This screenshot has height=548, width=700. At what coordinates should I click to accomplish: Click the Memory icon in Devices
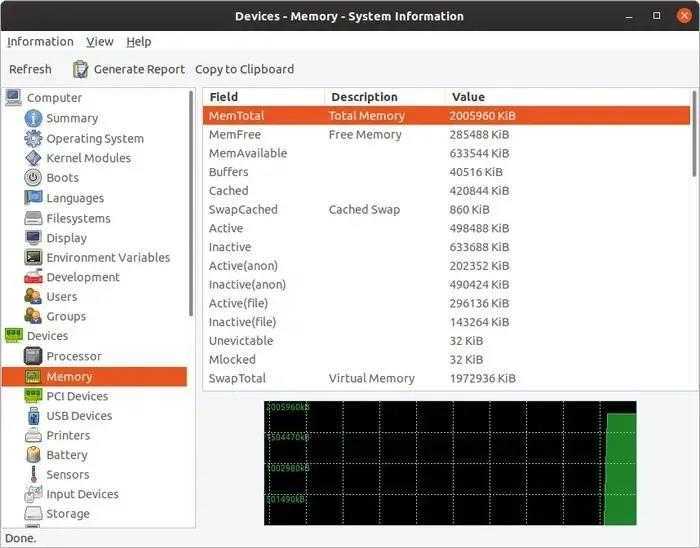[33, 377]
